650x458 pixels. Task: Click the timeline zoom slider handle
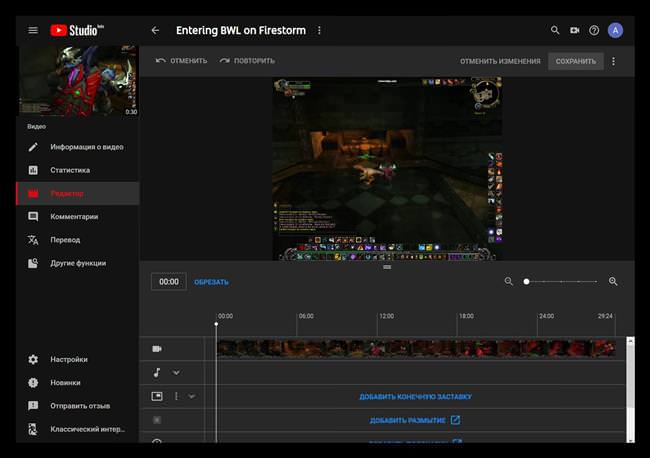coord(526,281)
